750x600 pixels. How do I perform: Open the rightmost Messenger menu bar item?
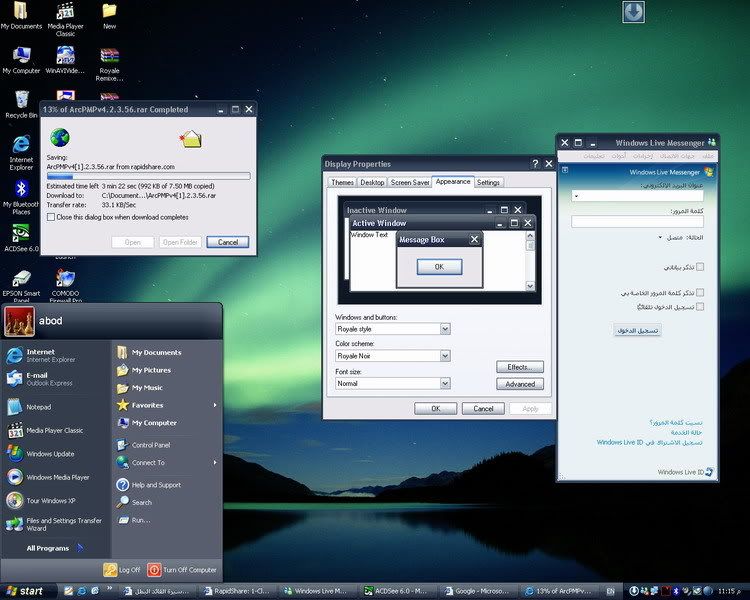708,156
